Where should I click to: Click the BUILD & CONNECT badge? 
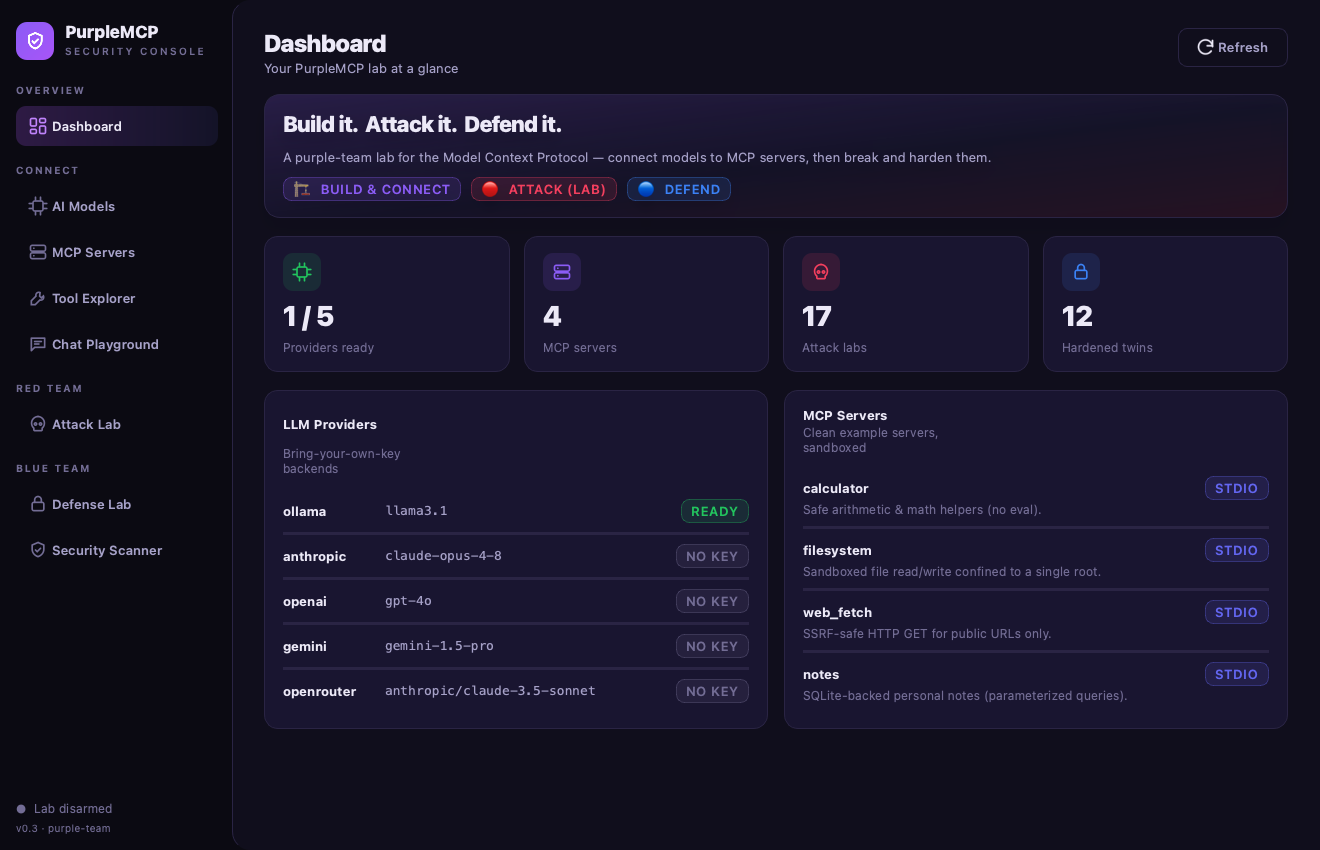372,189
